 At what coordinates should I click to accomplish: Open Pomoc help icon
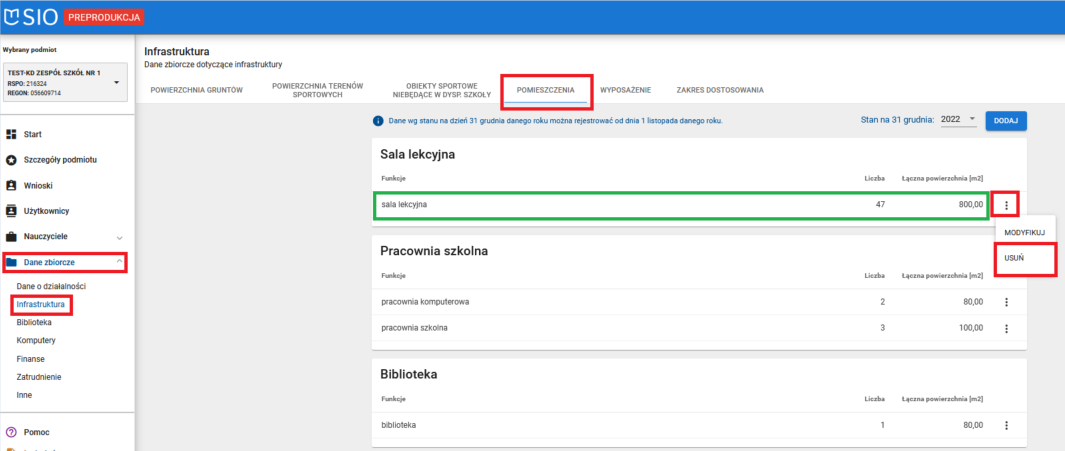pos(12,432)
